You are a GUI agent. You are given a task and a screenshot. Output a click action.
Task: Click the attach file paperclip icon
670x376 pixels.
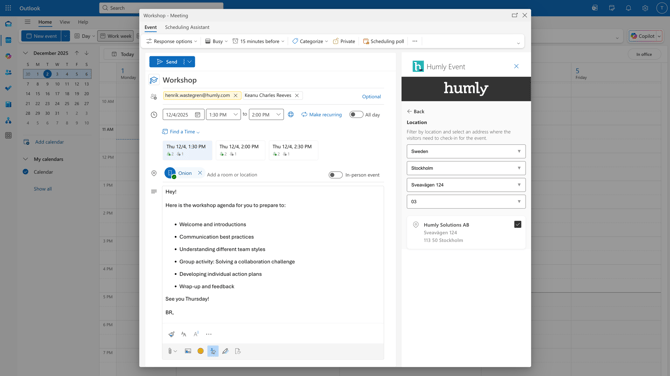click(170, 351)
